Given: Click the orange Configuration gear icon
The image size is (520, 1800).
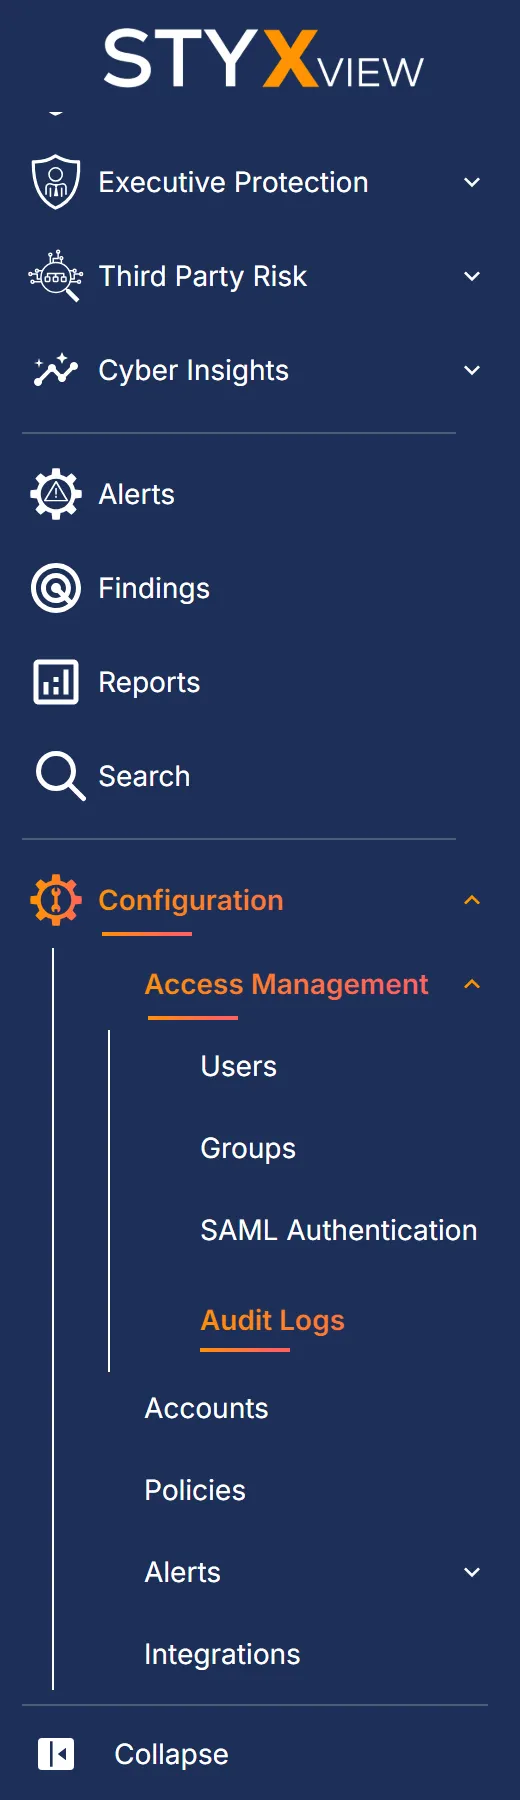Looking at the screenshot, I should tap(56, 900).
